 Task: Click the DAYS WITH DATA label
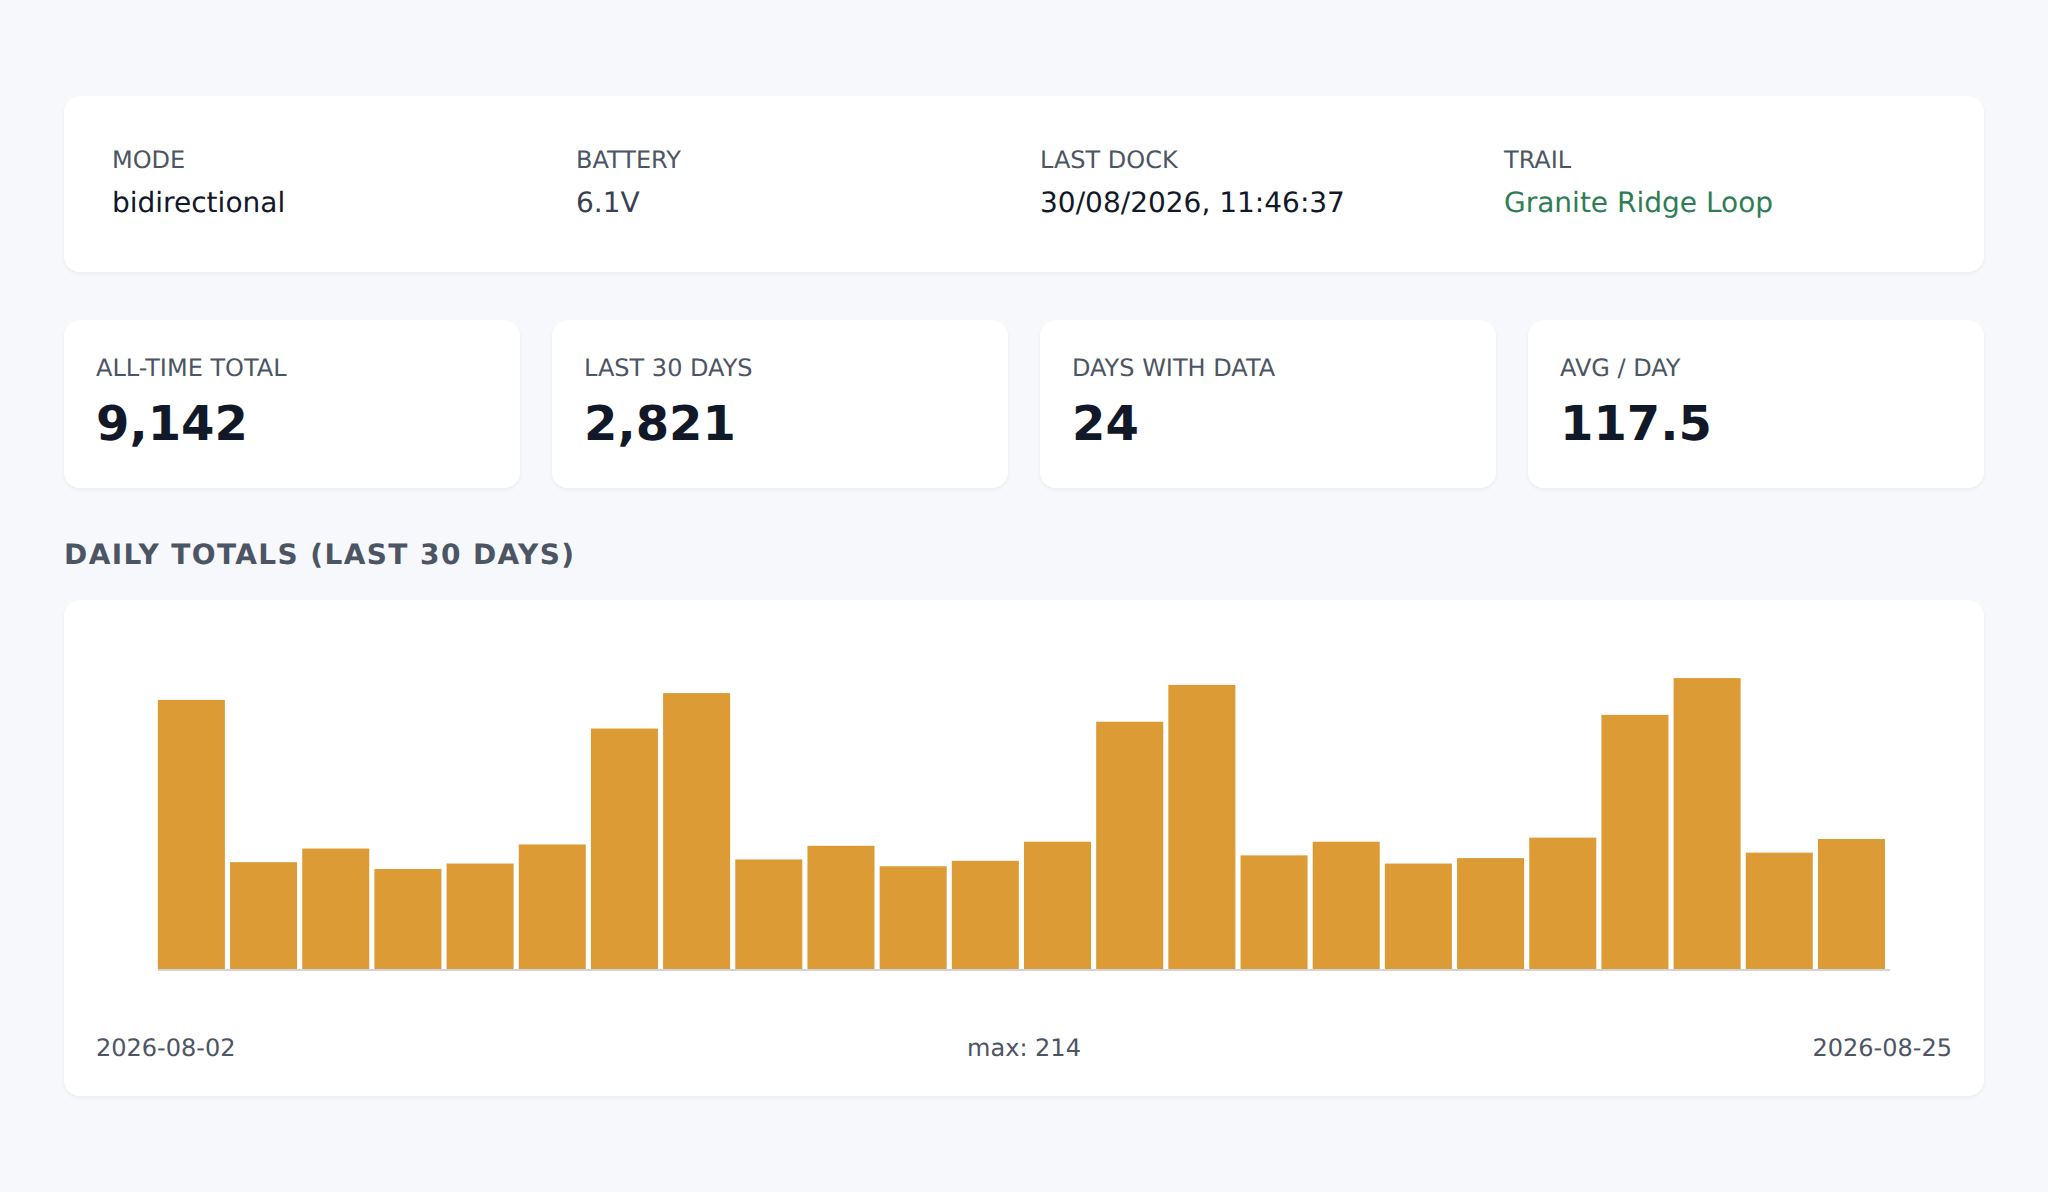point(1173,368)
